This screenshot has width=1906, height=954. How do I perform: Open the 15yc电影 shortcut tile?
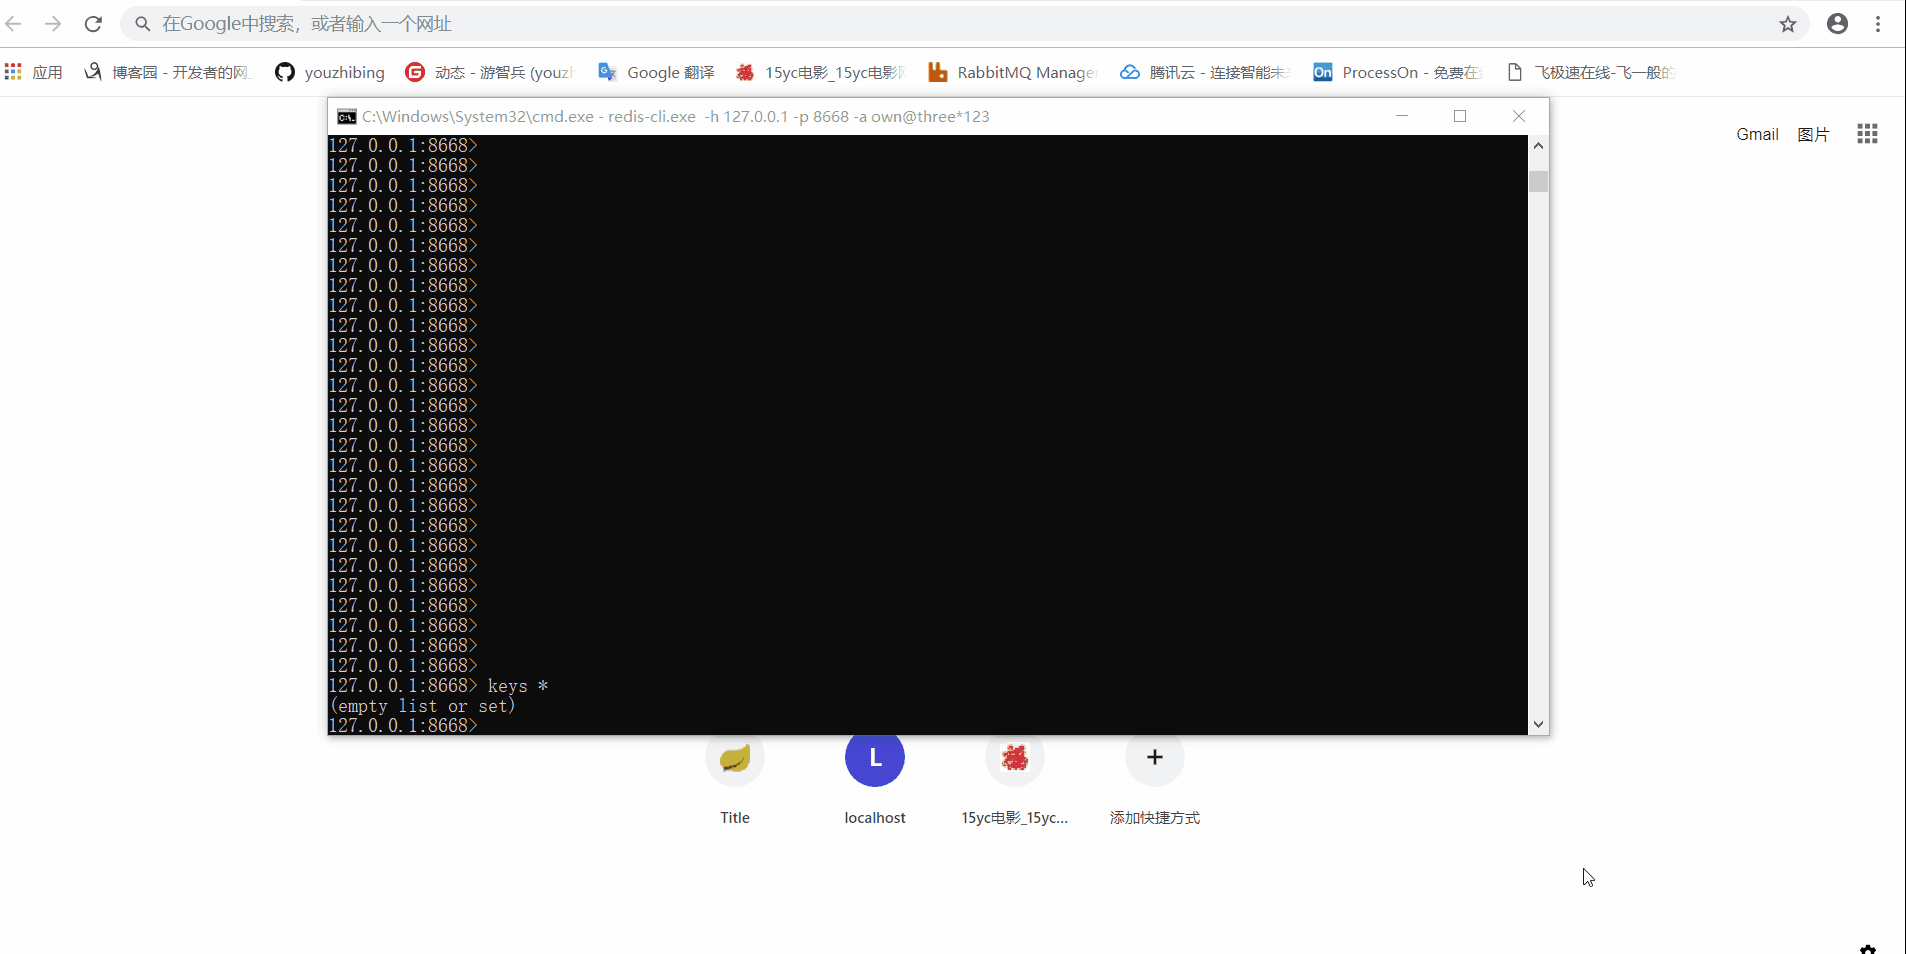pos(1015,778)
